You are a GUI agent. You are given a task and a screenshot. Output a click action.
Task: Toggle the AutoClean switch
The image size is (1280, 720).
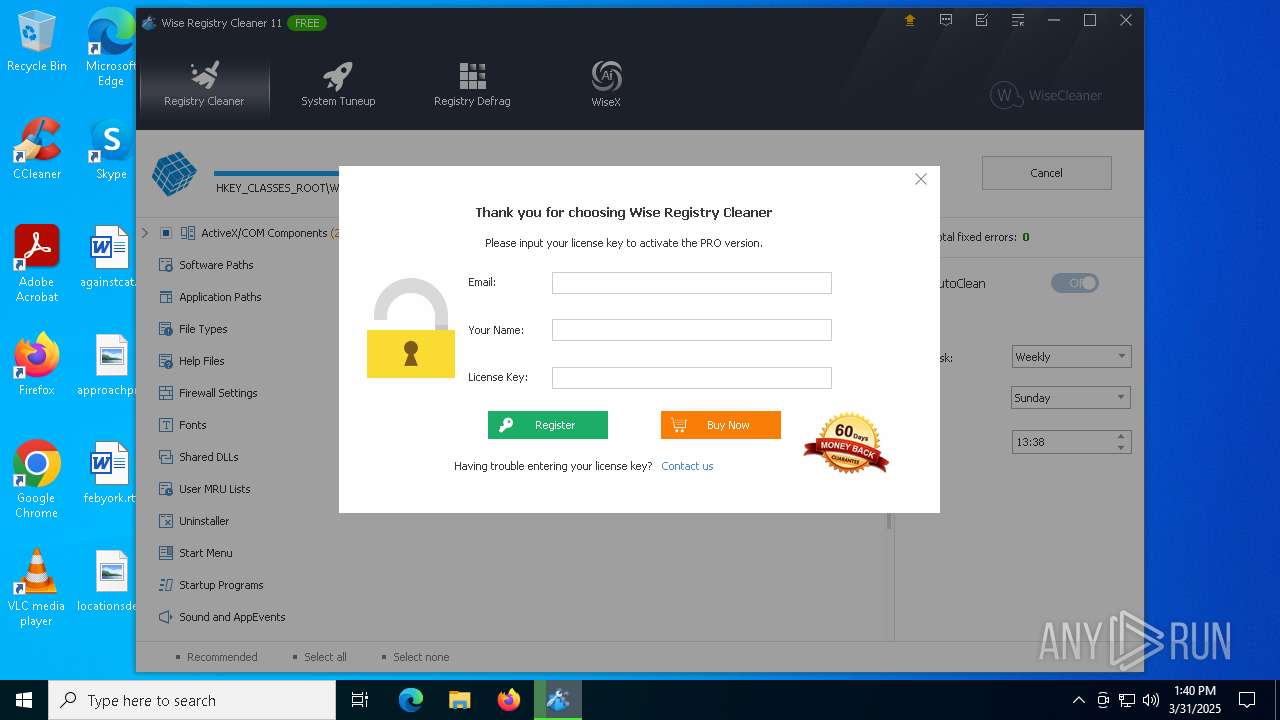(1075, 283)
